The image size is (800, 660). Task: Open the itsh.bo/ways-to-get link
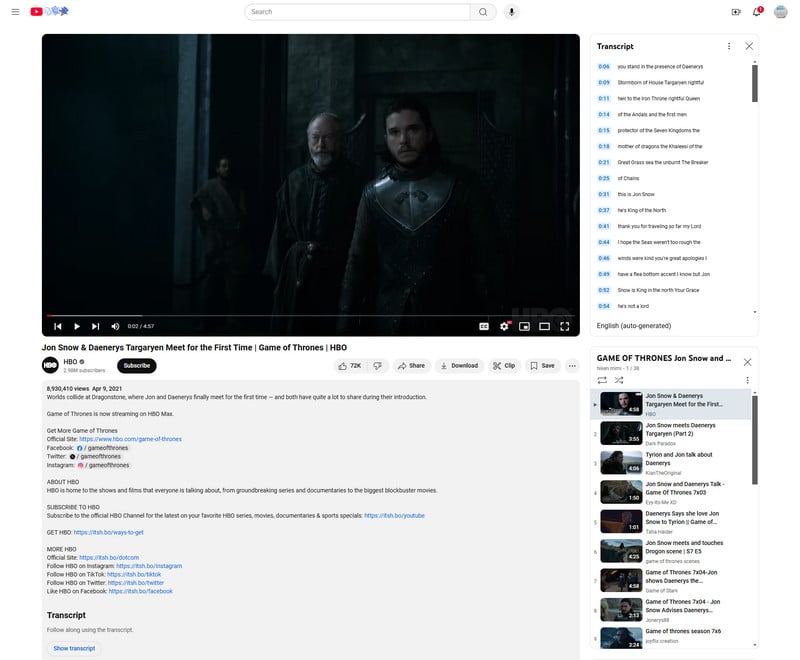pos(109,532)
